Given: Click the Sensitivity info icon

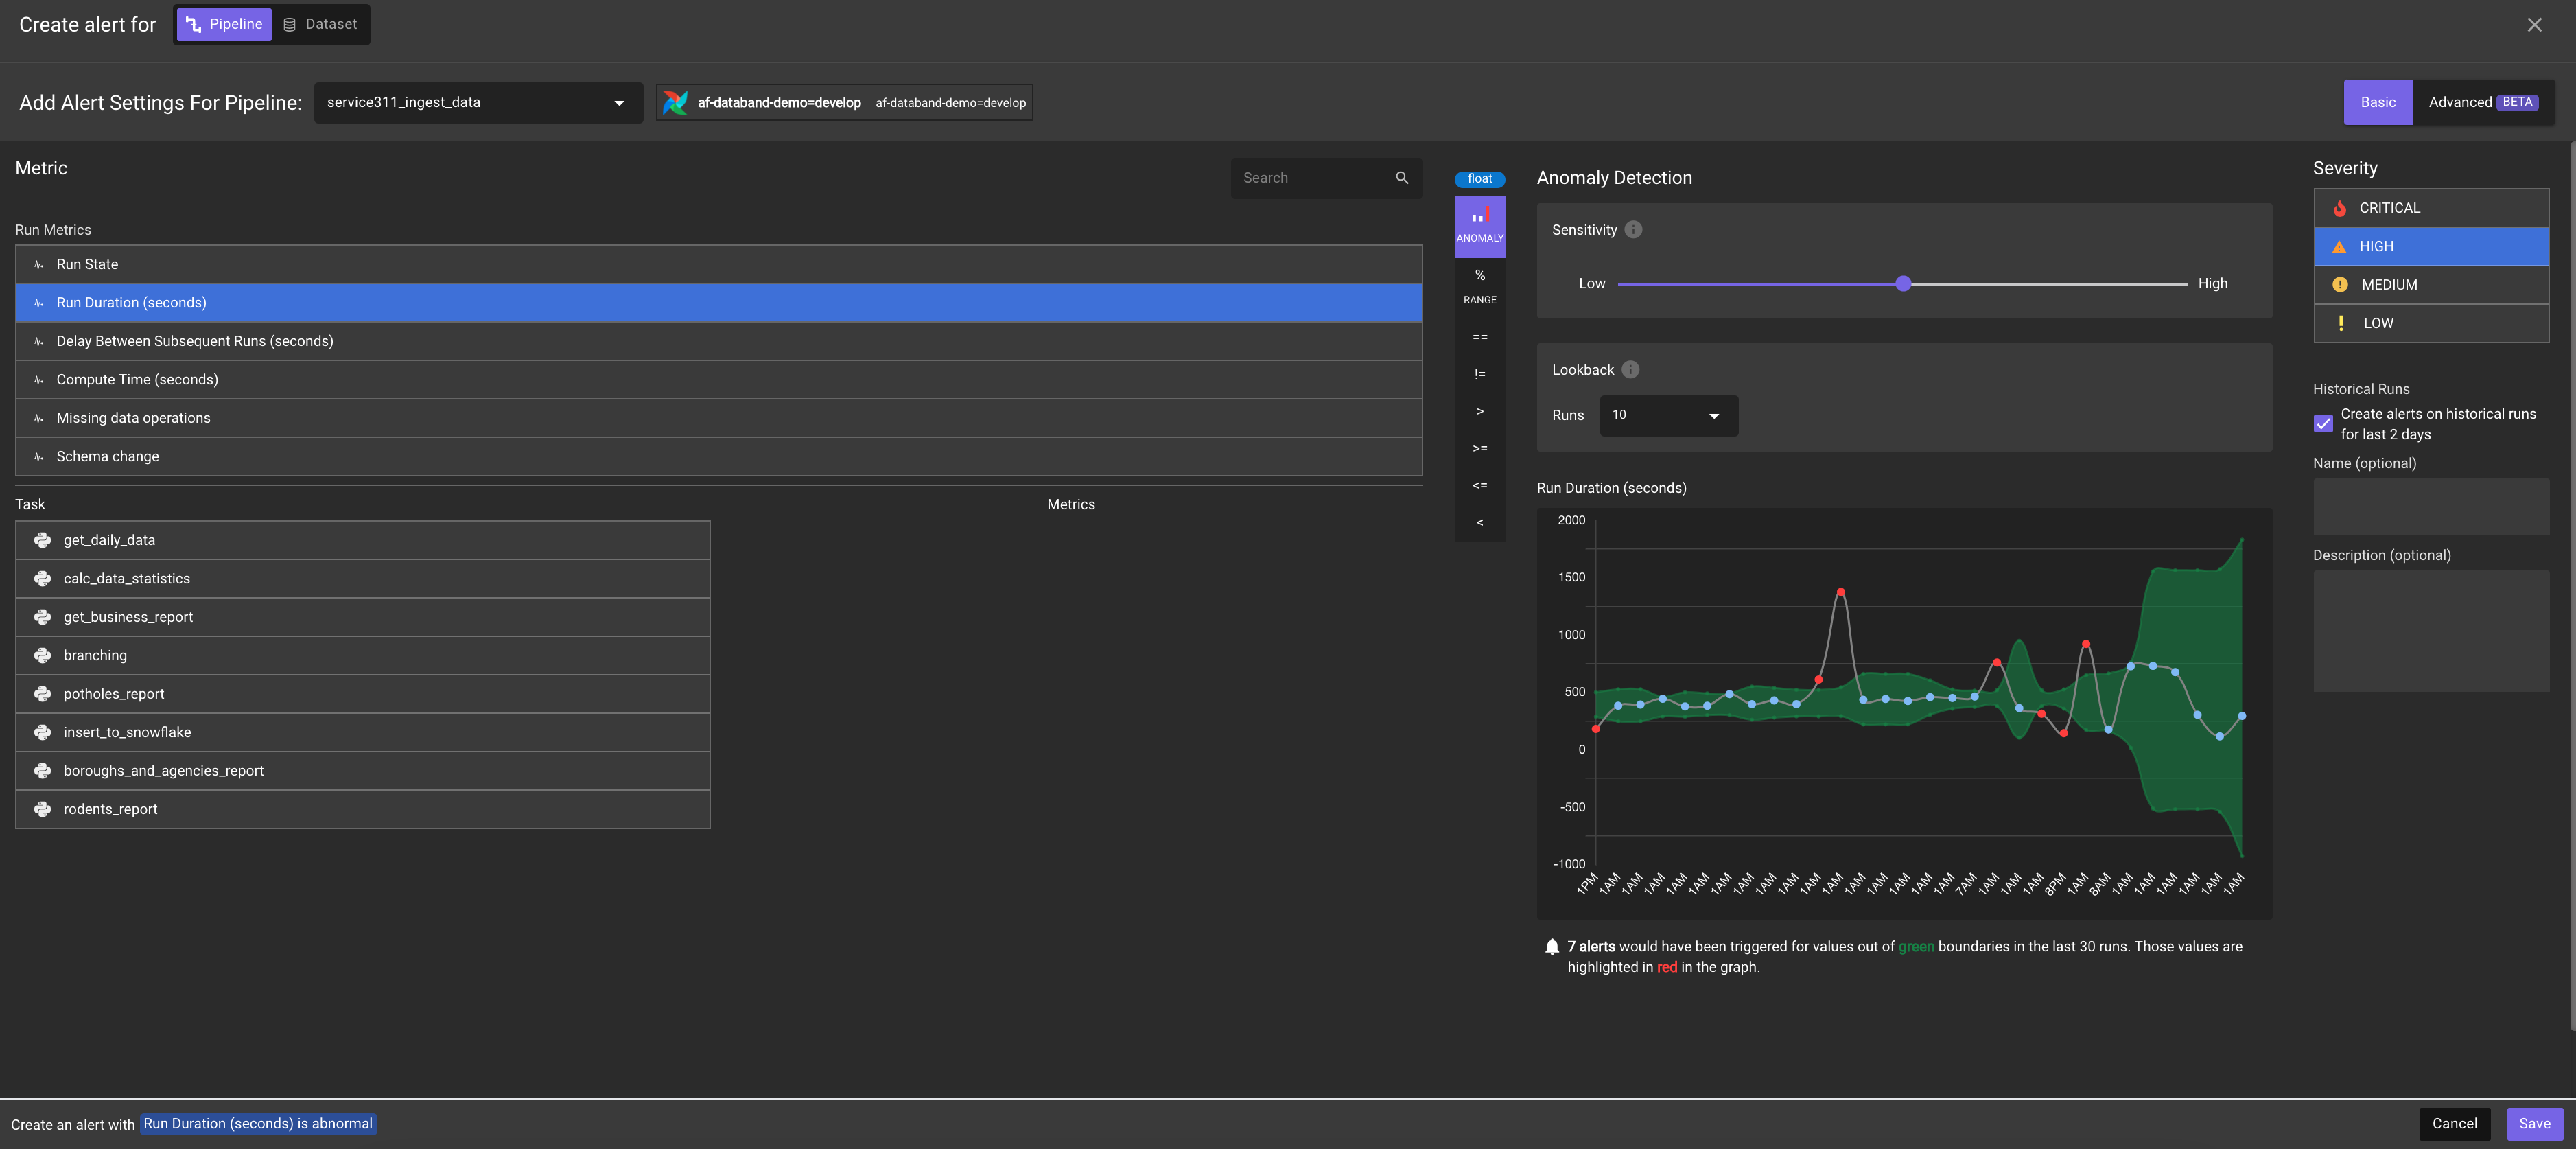Looking at the screenshot, I should pos(1633,230).
